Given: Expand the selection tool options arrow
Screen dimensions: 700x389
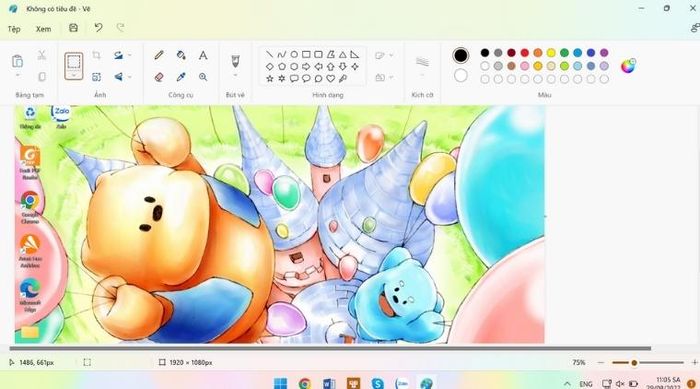Looking at the screenshot, I should [74, 76].
